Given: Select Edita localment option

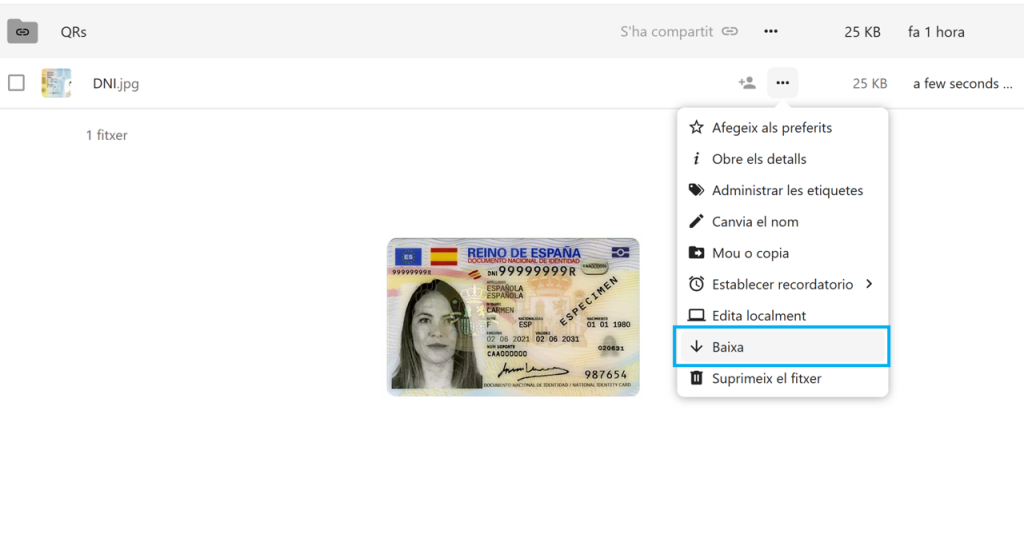Looking at the screenshot, I should click(758, 316).
